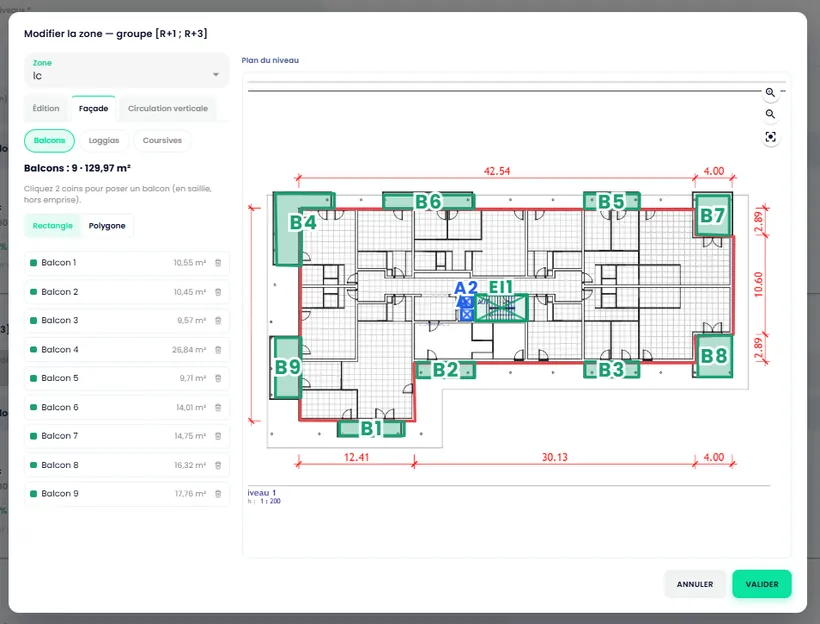820x624 pixels.
Task: Select balcony B6 on the plan
Action: 428,201
